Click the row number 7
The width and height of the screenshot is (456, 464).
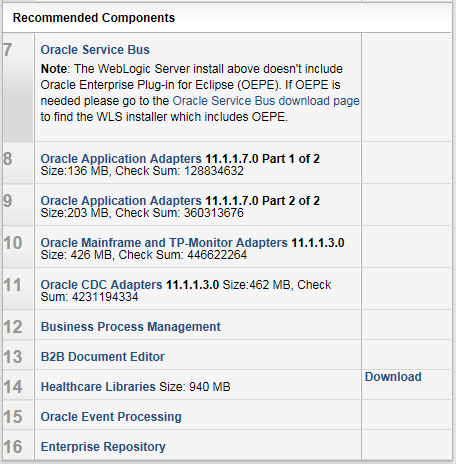click(8, 50)
